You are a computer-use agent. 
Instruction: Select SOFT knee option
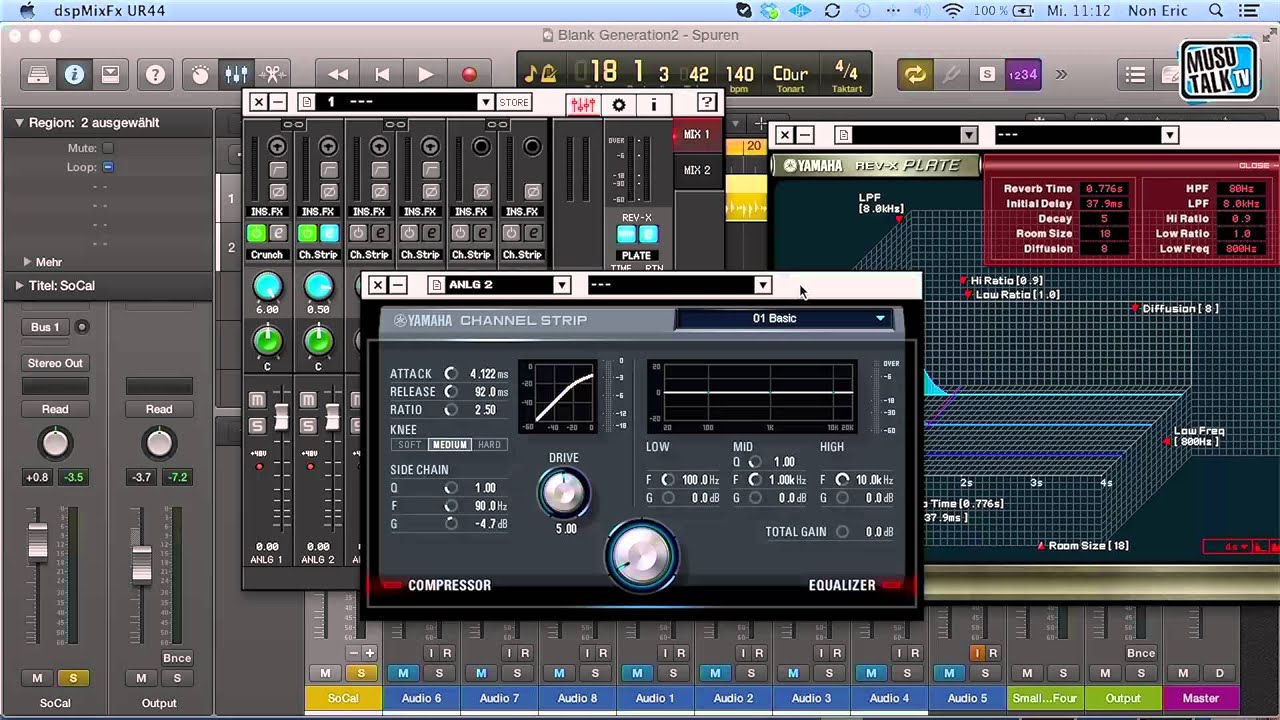(409, 445)
